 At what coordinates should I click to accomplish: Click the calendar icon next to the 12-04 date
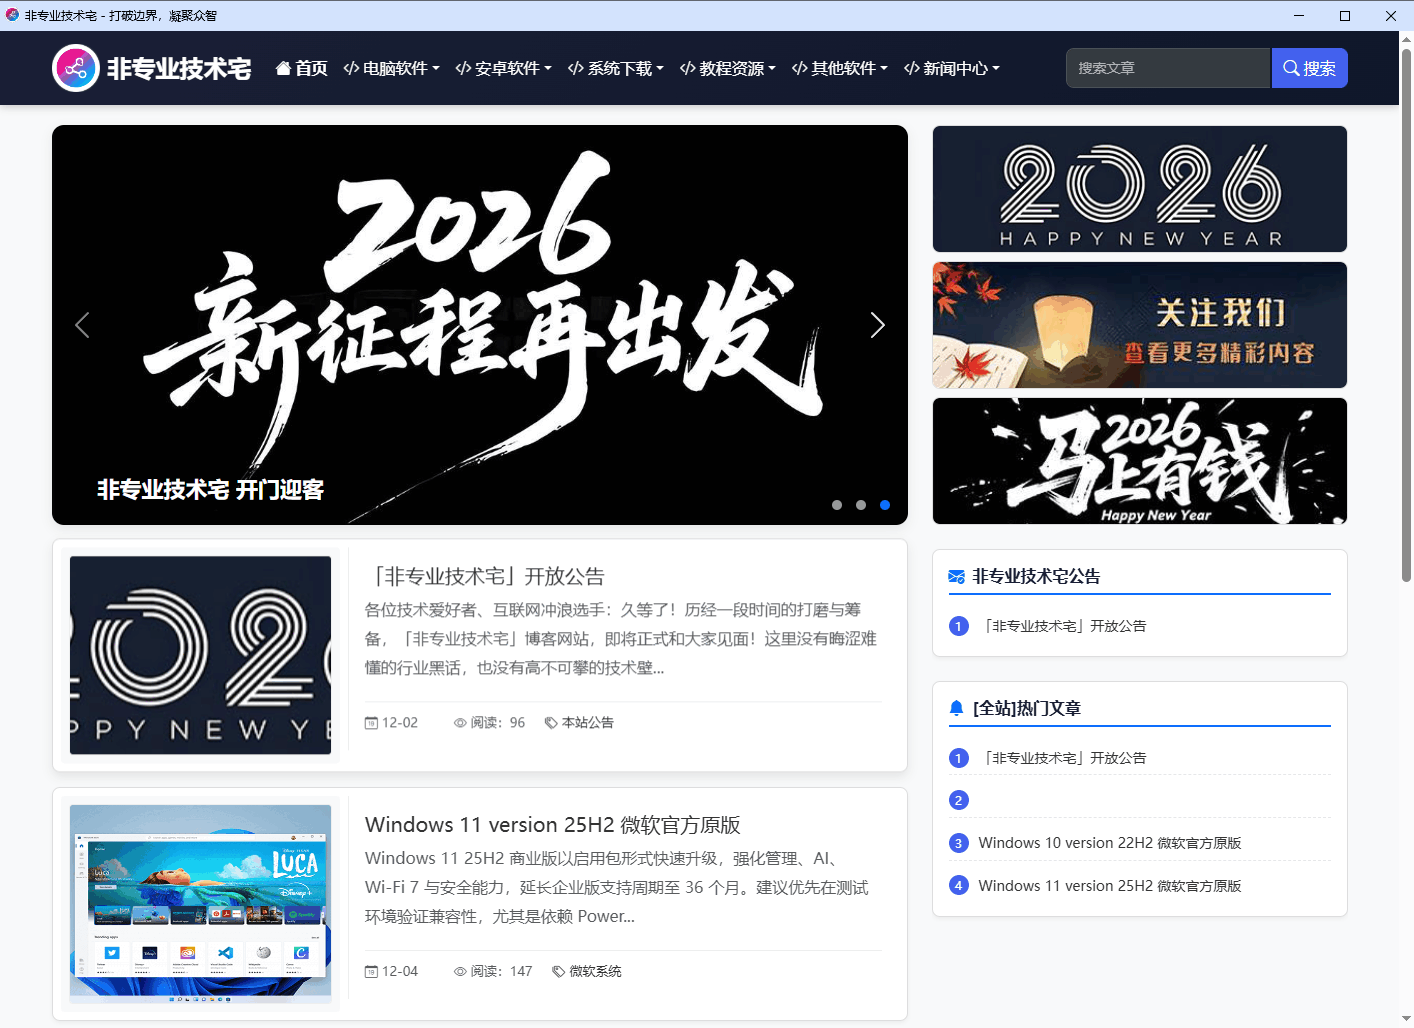pyautogui.click(x=370, y=970)
